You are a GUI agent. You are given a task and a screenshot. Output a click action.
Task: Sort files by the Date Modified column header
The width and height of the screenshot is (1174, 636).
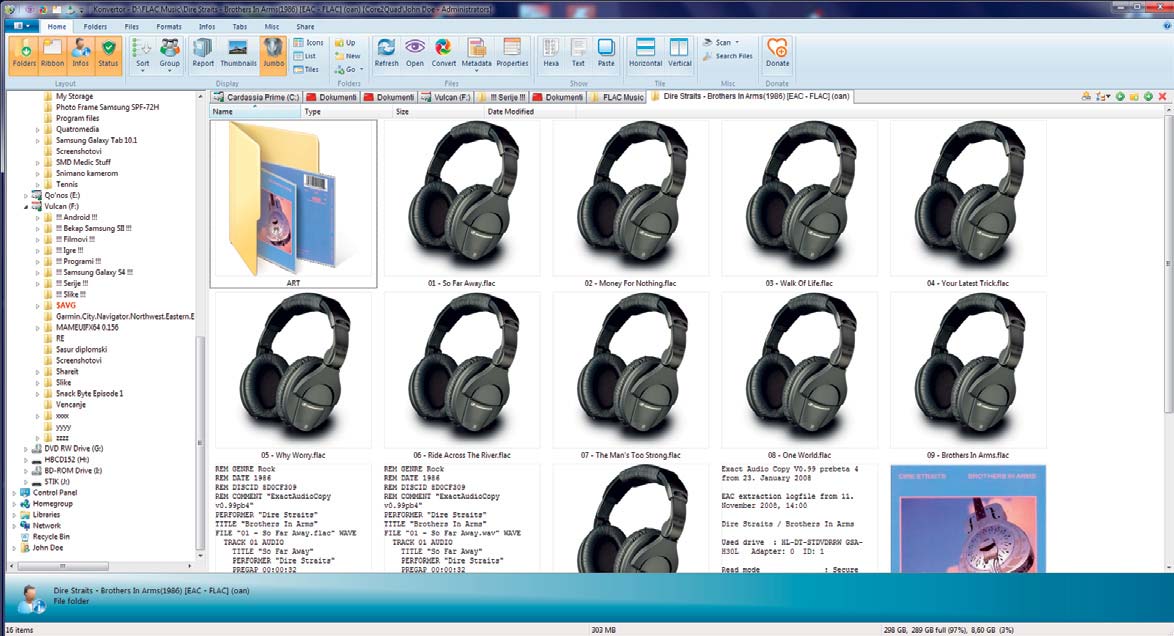[530, 112]
